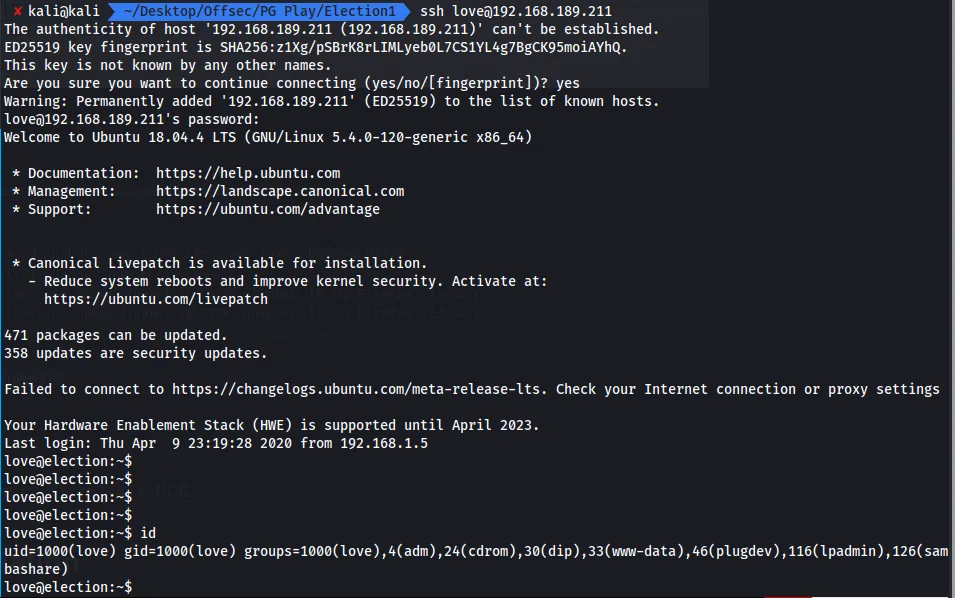955x598 pixels.
Task: Click the changelogs.ubuntu.com meta-release-lts URL
Action: 357,389
